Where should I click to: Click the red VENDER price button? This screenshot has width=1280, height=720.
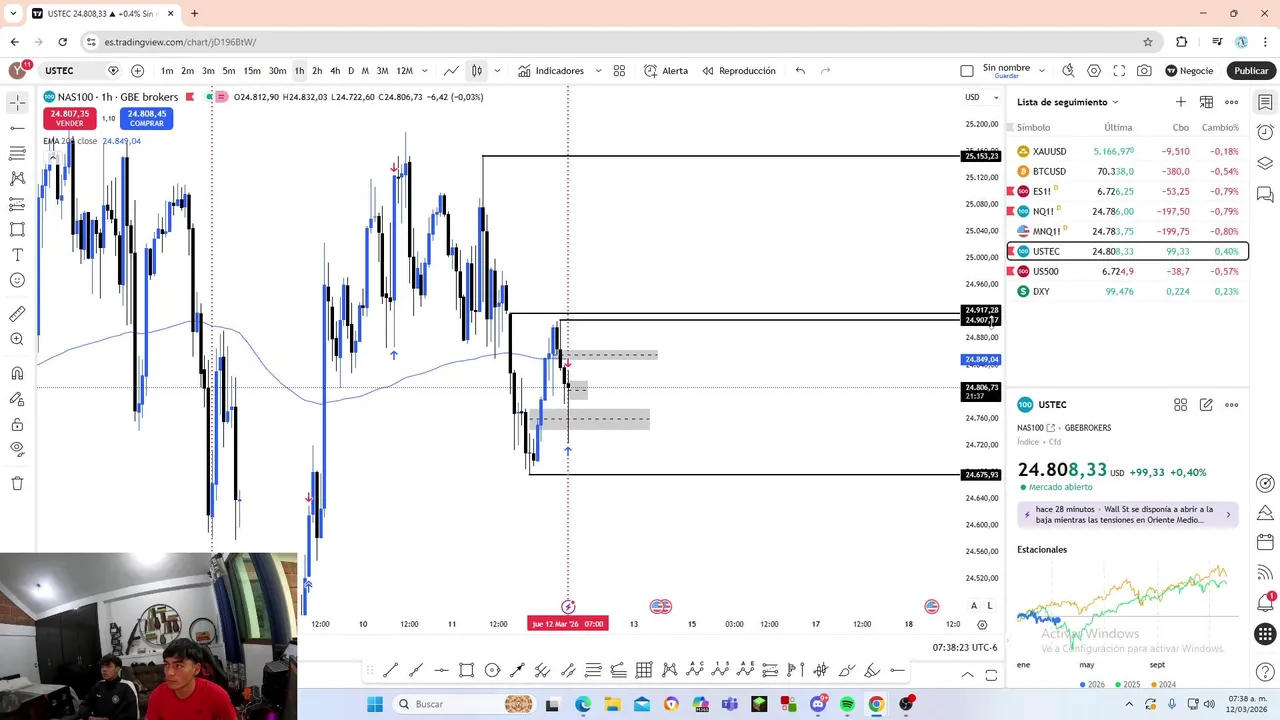70,118
